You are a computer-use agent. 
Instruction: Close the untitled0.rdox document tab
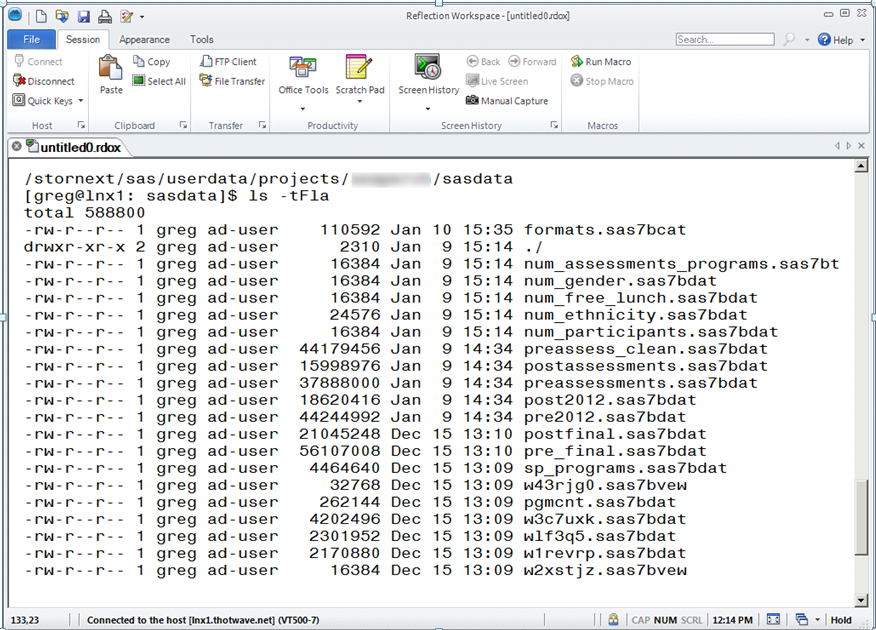point(17,146)
